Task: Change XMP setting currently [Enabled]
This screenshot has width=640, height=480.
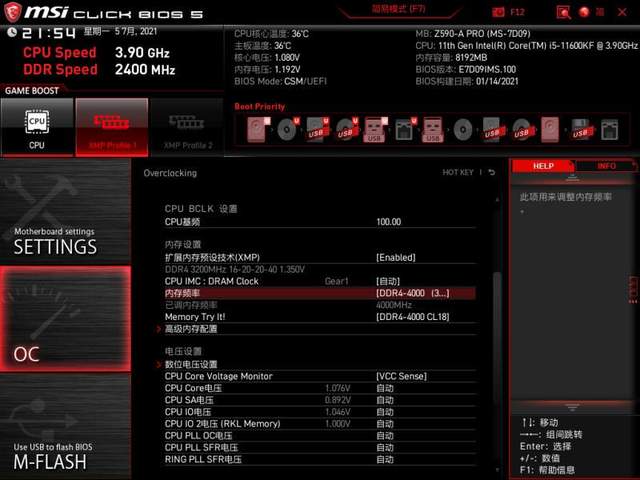Action: pos(396,258)
